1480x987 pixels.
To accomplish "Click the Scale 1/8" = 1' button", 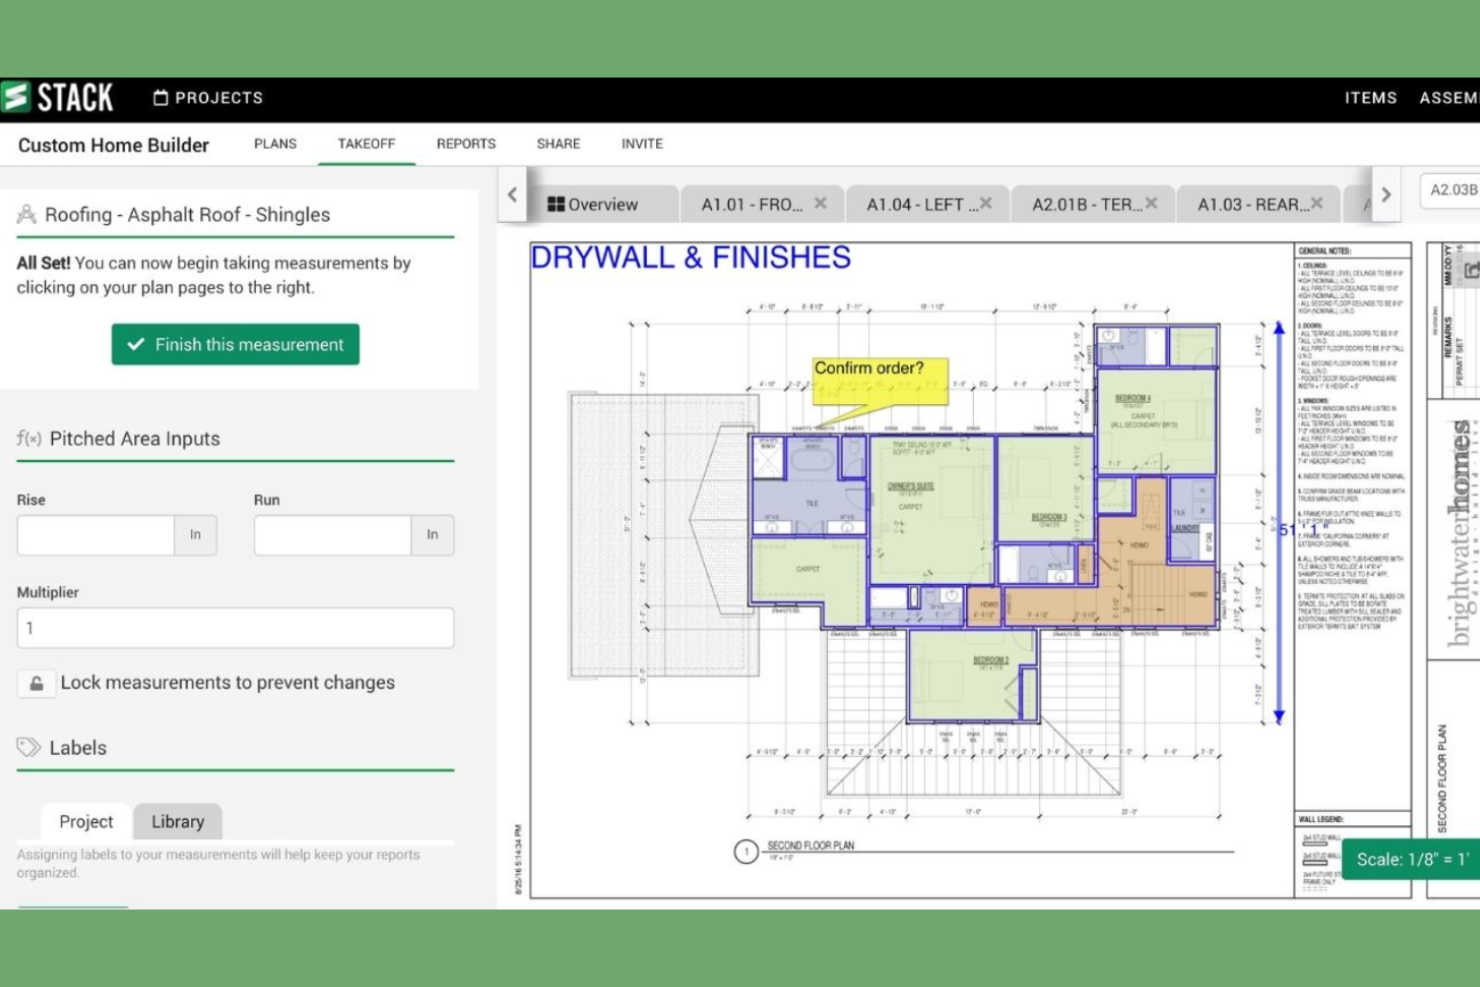I will [x=1411, y=859].
